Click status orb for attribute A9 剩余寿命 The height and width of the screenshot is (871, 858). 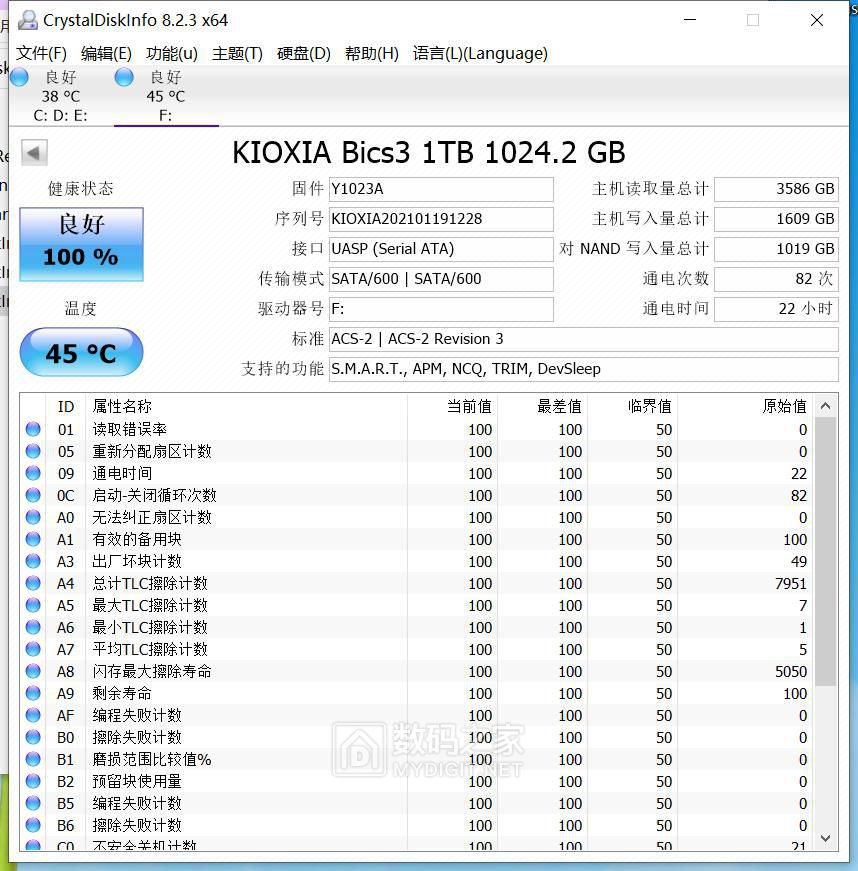coord(33,693)
